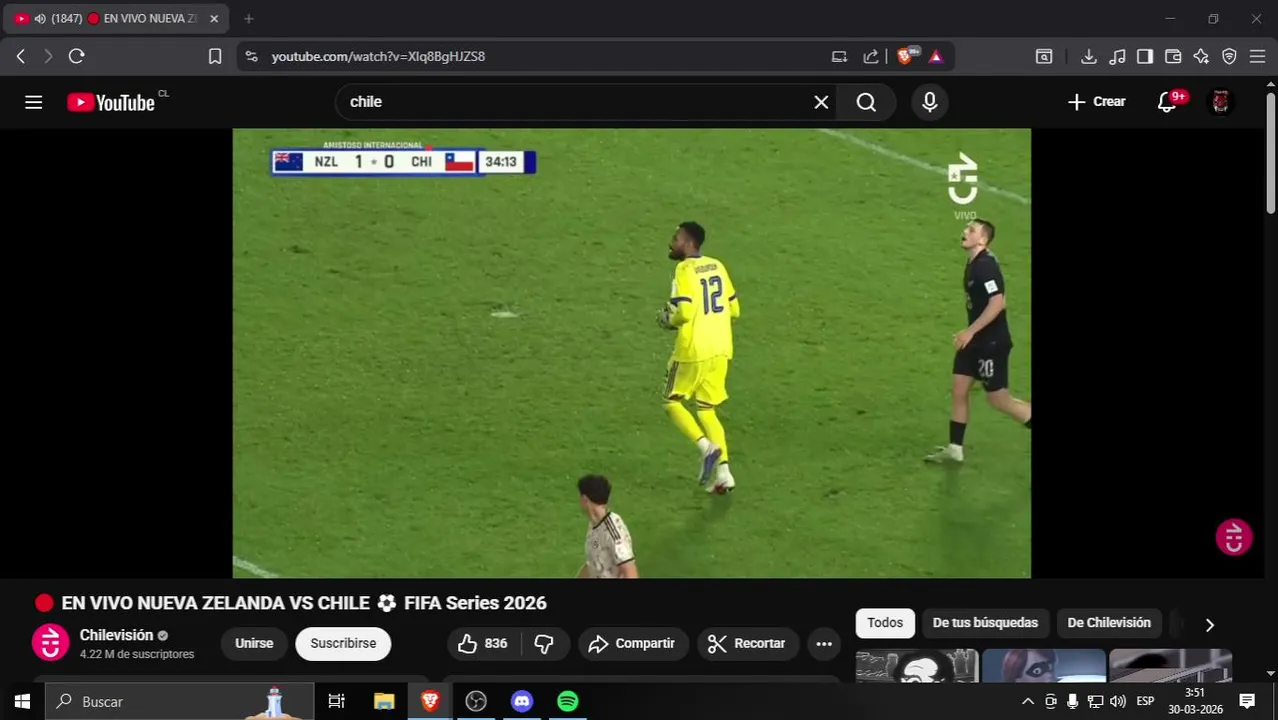The image size is (1278, 720).
Task: Click the ESP language indicator
Action: coord(1145,701)
